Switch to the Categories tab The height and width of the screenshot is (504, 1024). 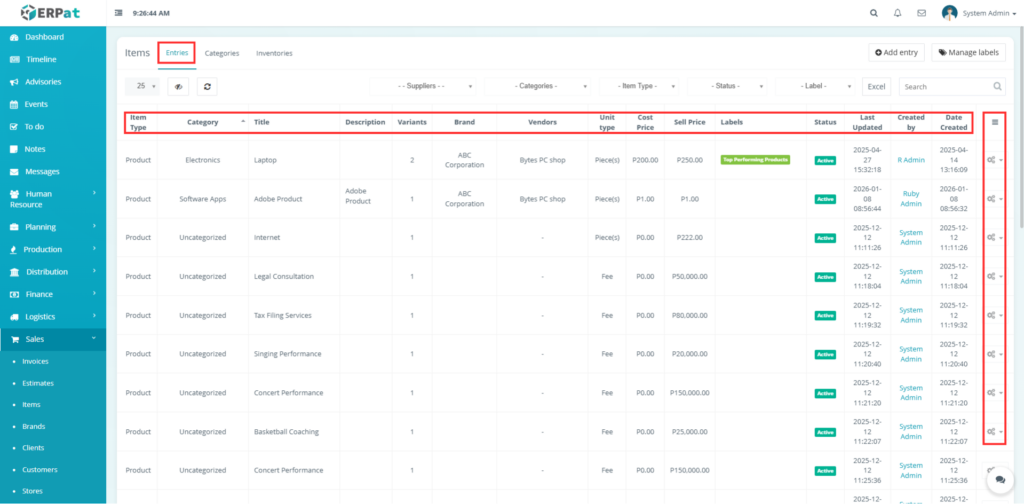click(221, 53)
